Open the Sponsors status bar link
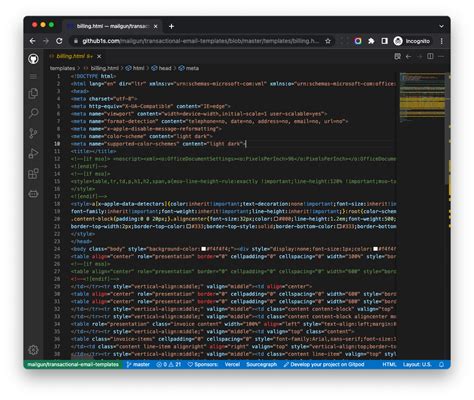474x400 pixels. [202, 364]
